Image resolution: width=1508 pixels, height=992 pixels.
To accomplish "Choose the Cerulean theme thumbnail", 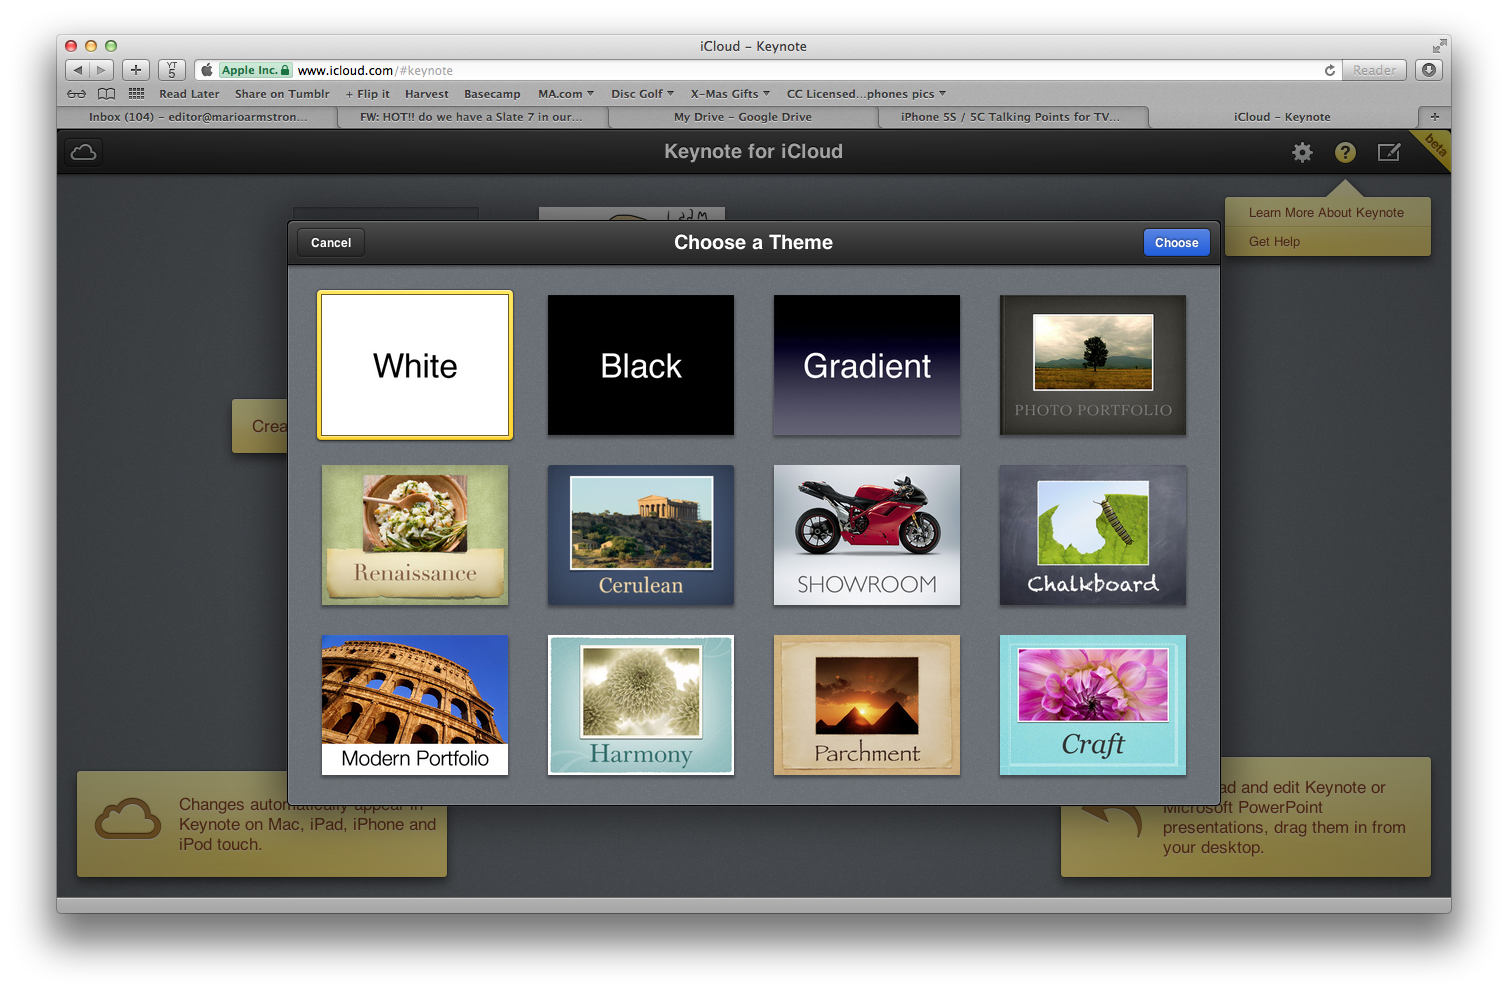I will (641, 535).
